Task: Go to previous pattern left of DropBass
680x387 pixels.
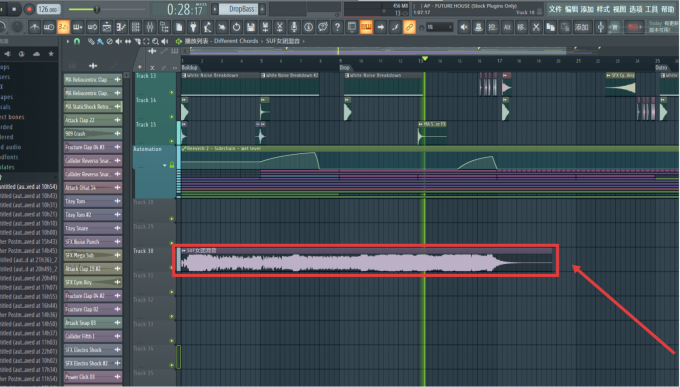Action: [215, 9]
